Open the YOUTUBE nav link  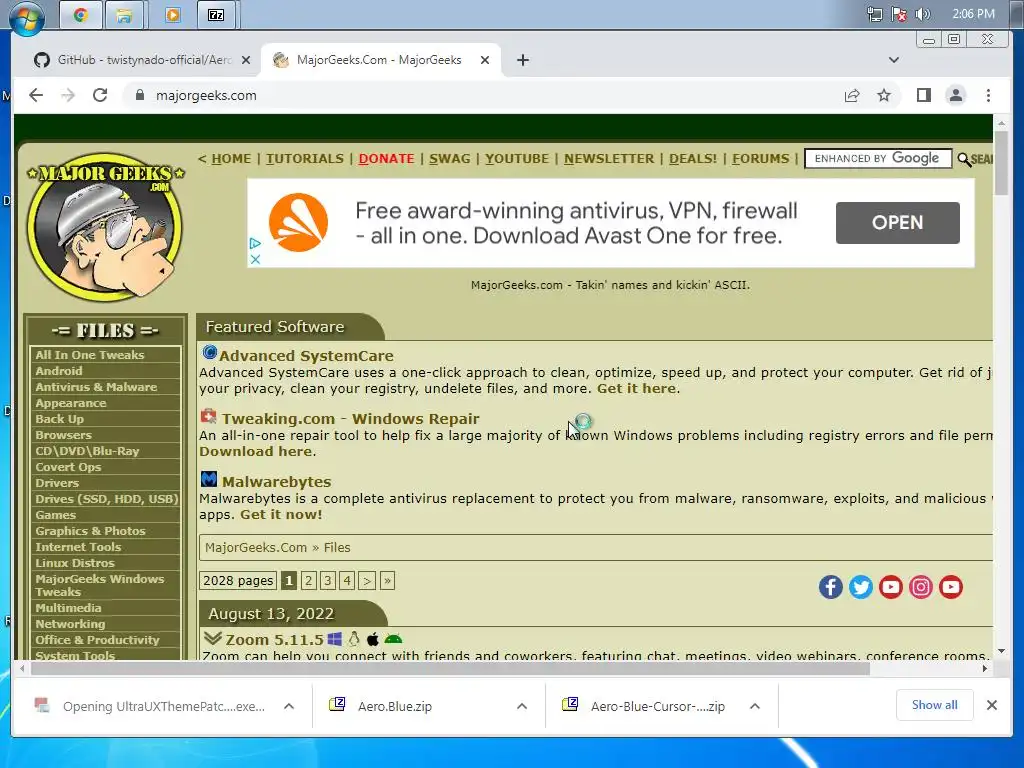pyautogui.click(x=517, y=159)
